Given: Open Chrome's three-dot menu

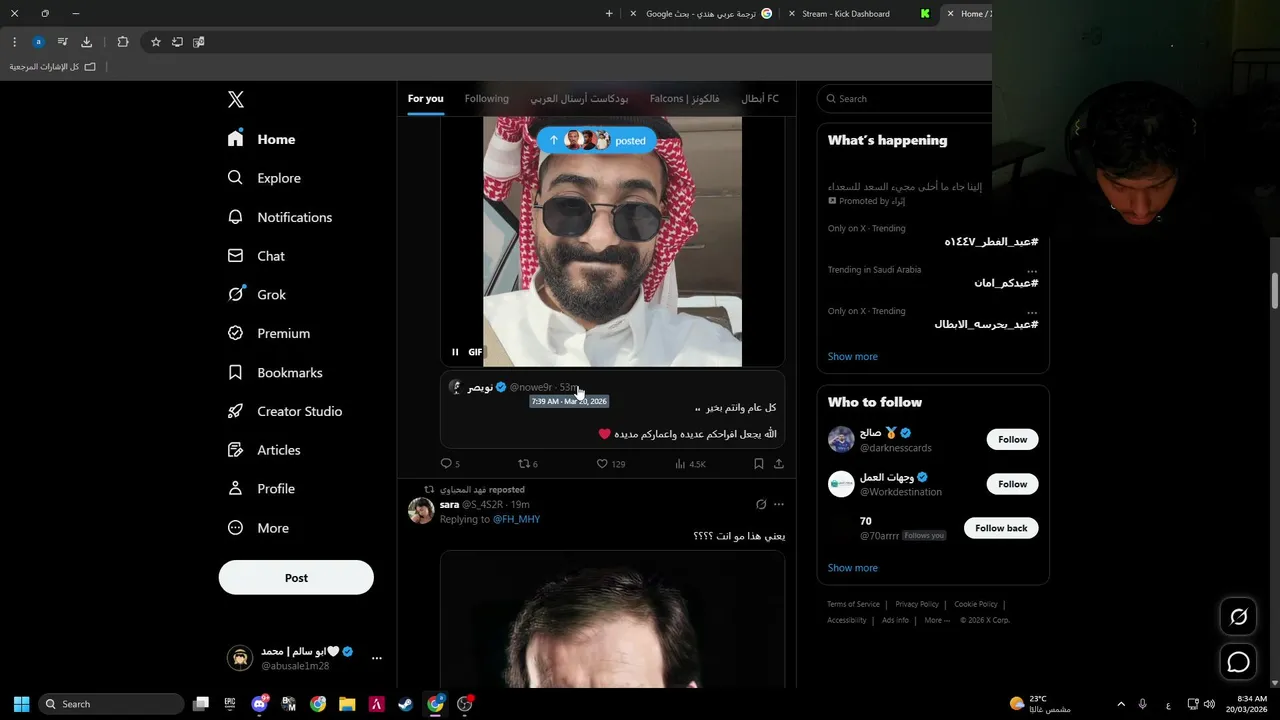Looking at the screenshot, I should (x=14, y=42).
